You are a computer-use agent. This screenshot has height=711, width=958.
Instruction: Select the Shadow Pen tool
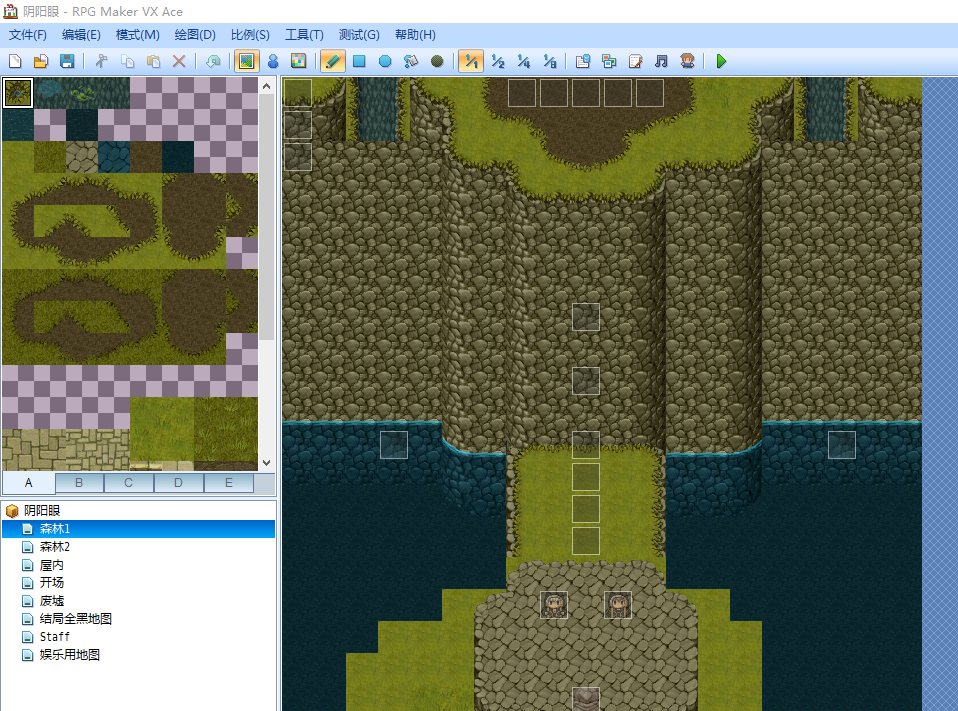pos(437,61)
